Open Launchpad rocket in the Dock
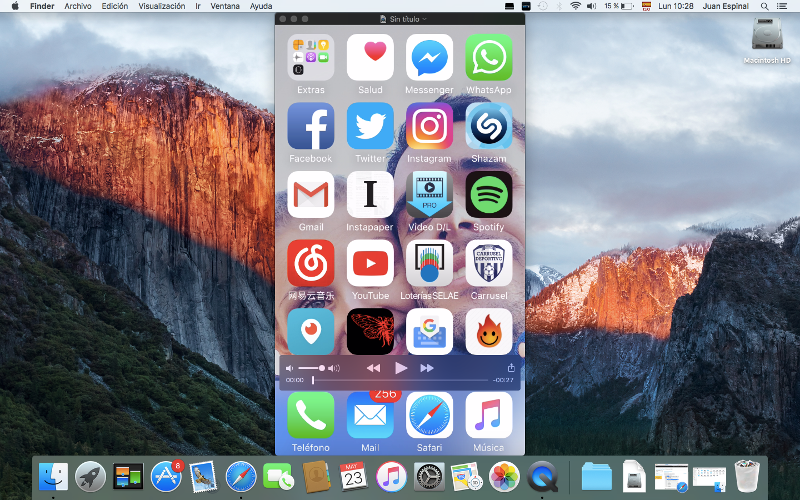Viewport: 800px width, 500px height. click(x=90, y=477)
